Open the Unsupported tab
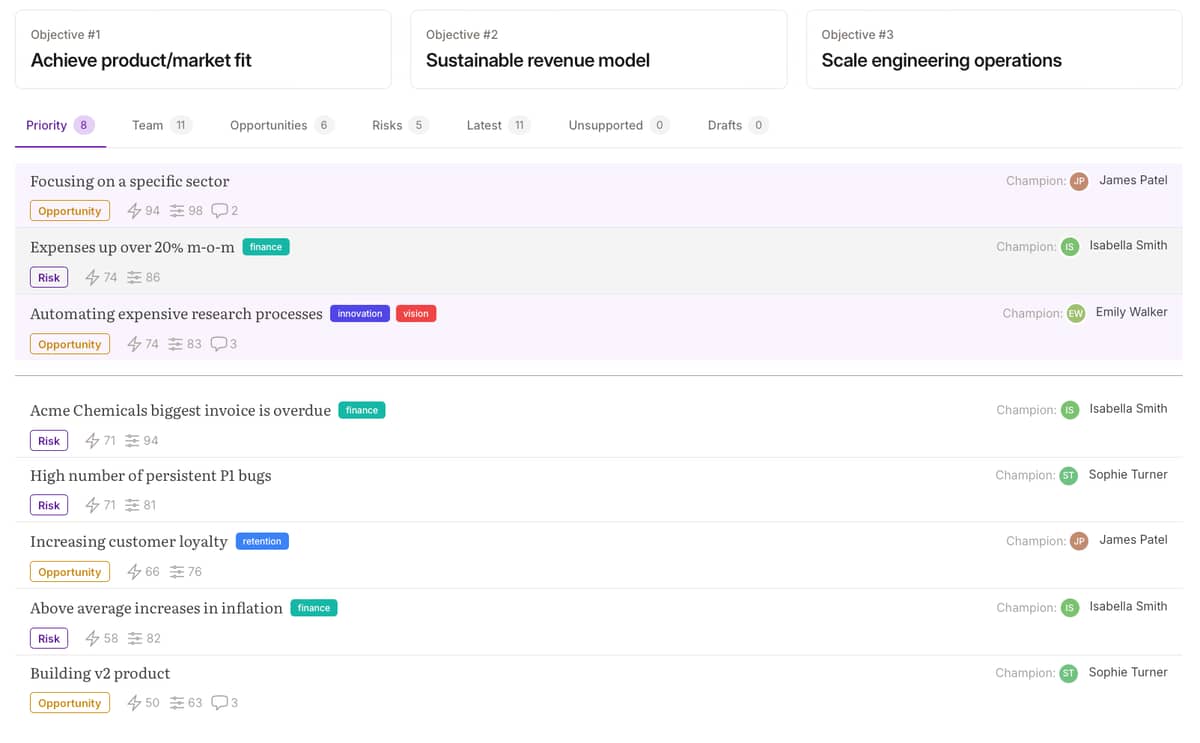Image resolution: width=1200 pixels, height=743 pixels. pyautogui.click(x=618, y=125)
